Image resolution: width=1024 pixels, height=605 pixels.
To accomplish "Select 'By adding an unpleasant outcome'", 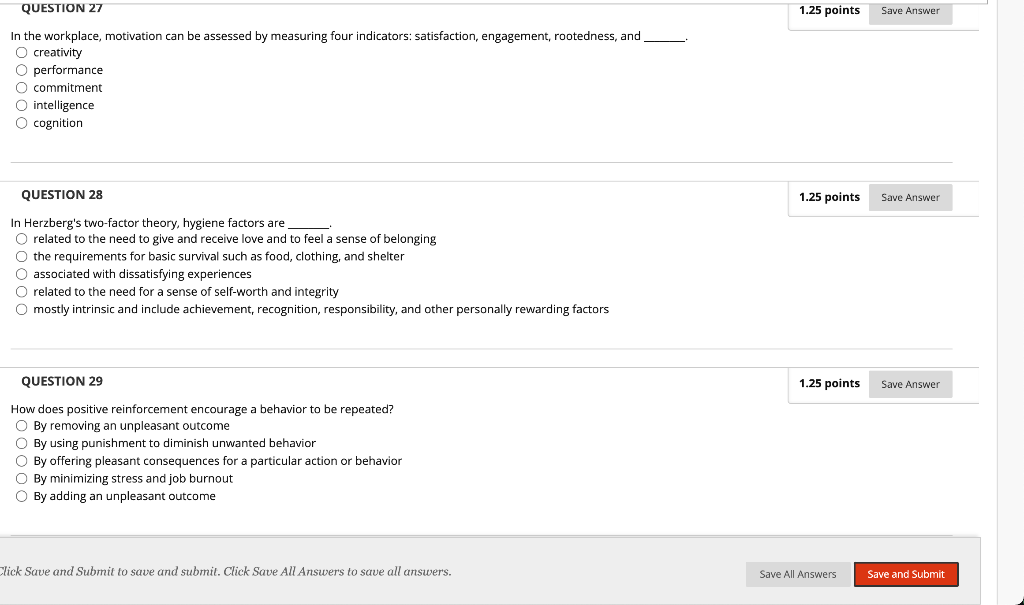I will click(x=21, y=496).
